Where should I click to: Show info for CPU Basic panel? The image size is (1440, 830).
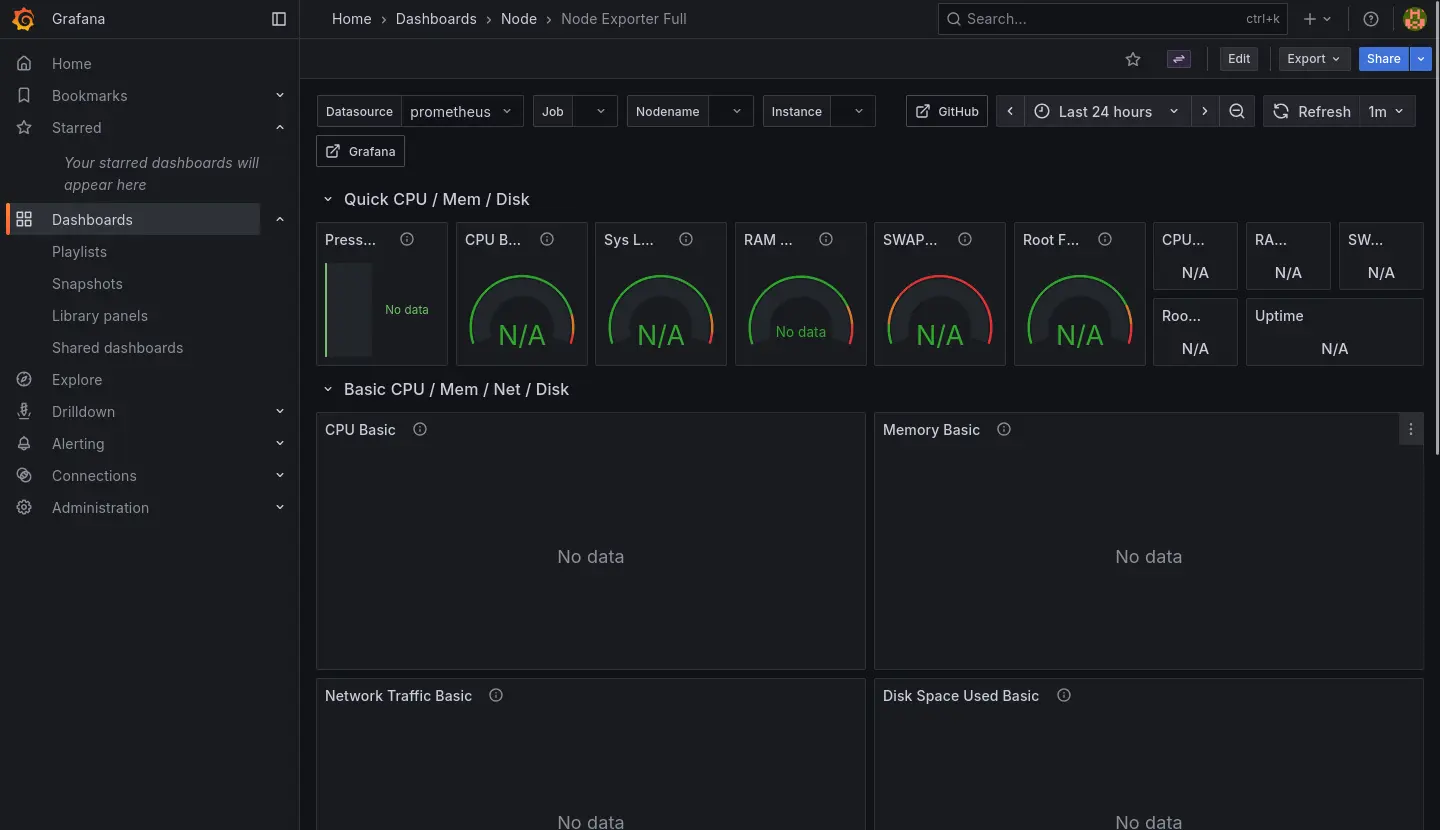pyautogui.click(x=420, y=429)
